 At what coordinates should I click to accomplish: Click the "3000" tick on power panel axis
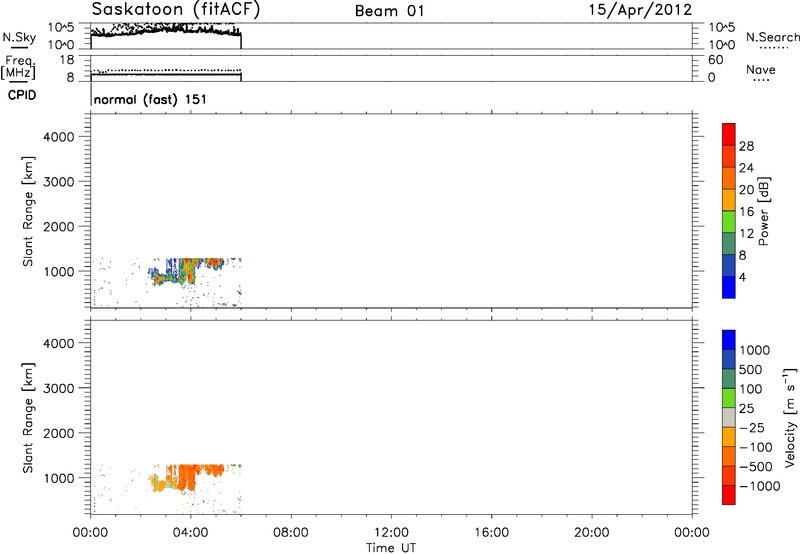point(59,182)
